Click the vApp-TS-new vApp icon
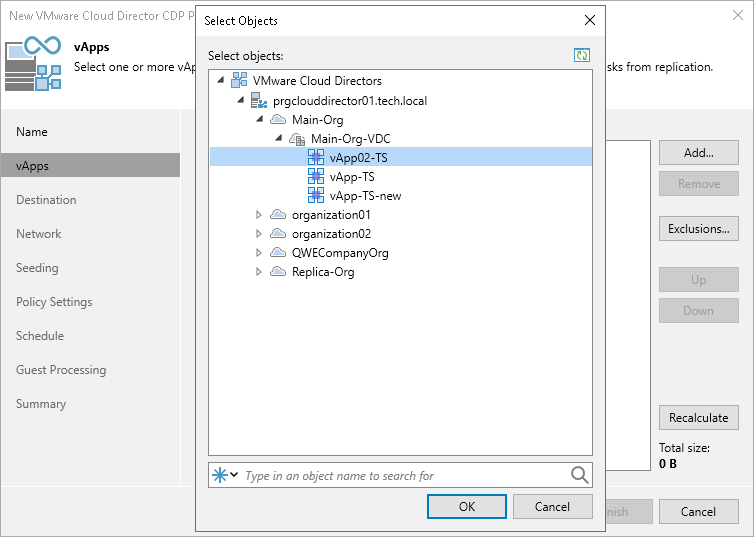The image size is (754, 537). [x=316, y=195]
